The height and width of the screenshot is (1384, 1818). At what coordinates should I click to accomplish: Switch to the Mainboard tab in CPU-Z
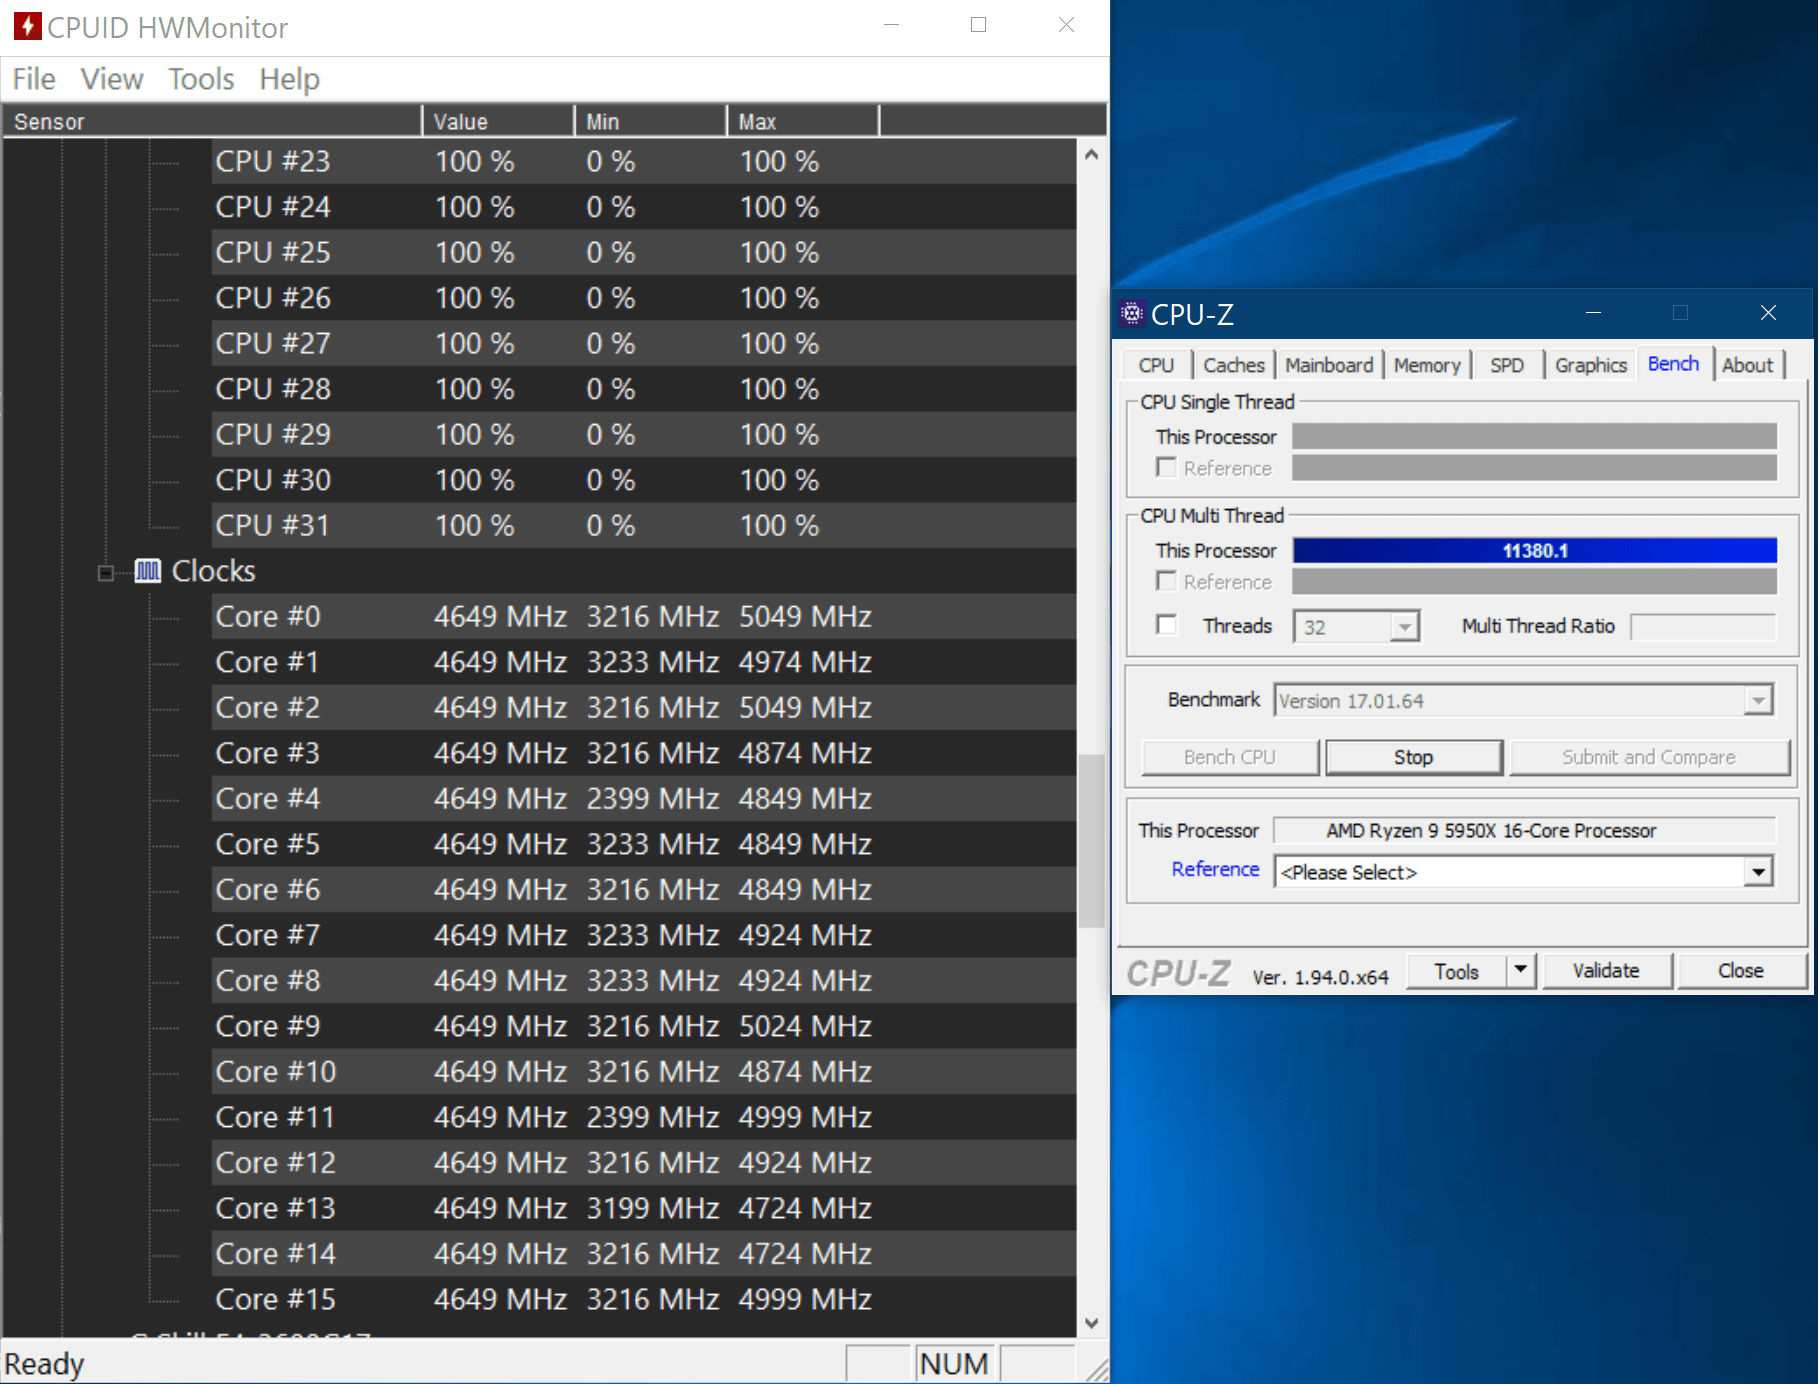click(x=1329, y=365)
